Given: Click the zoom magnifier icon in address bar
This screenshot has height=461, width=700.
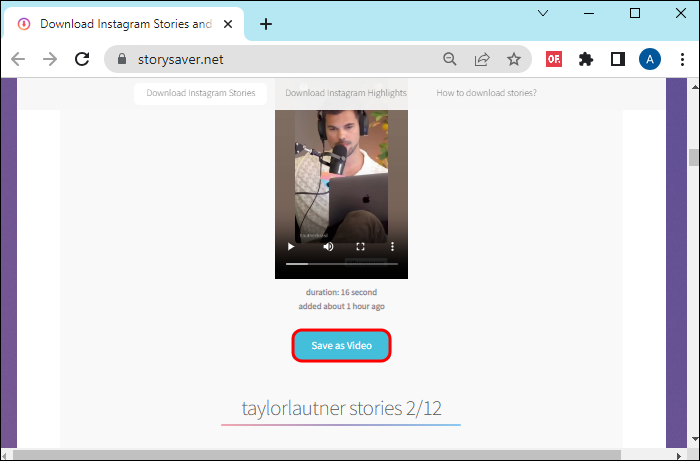Looking at the screenshot, I should (x=450, y=59).
